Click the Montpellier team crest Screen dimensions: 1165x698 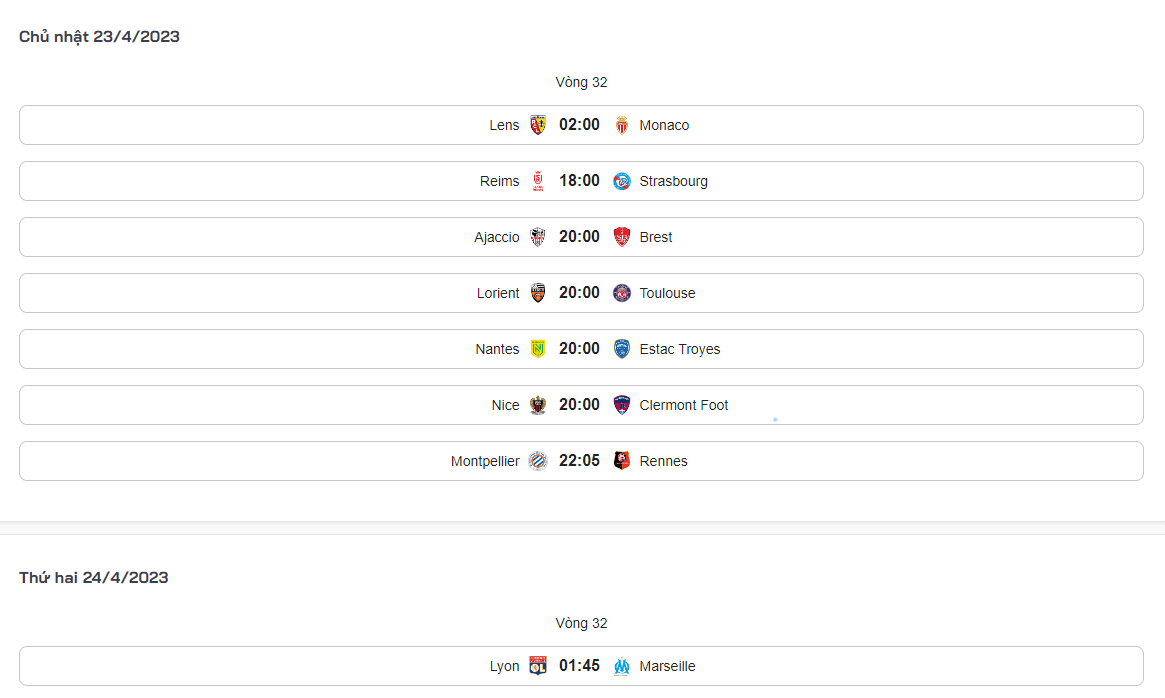point(538,461)
